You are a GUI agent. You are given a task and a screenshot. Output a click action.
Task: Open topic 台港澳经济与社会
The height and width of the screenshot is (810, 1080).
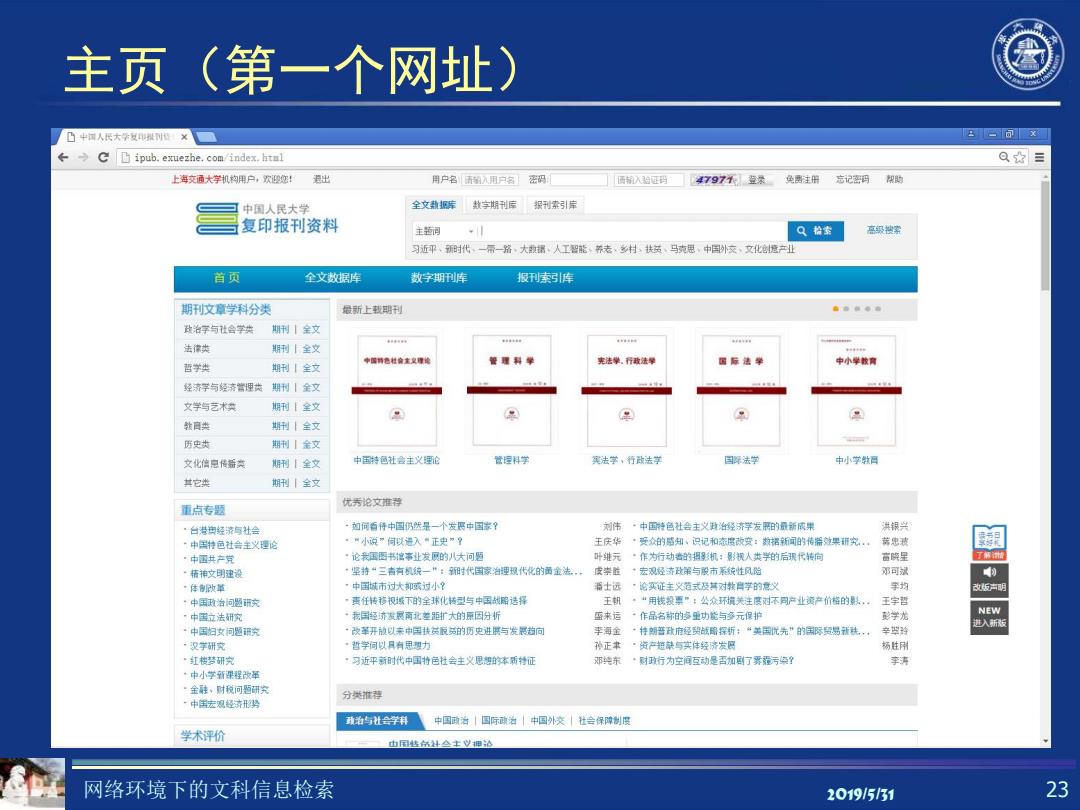click(225, 530)
